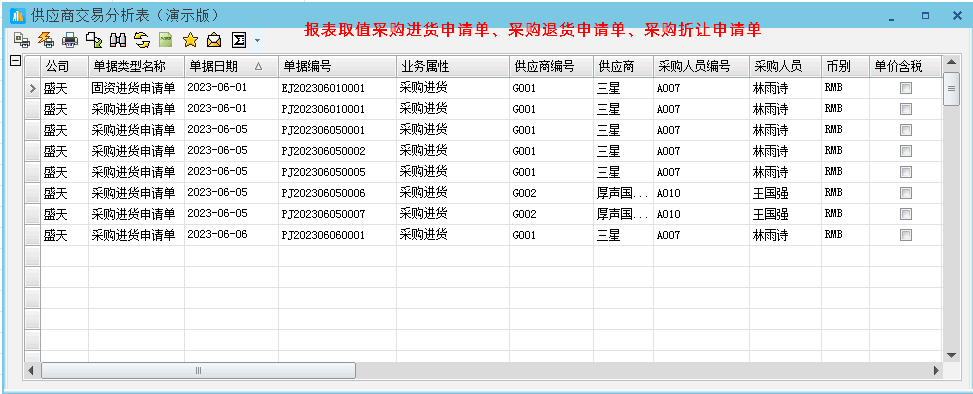
Task: Click the vertical scrollbar up arrow
Action: [951, 63]
